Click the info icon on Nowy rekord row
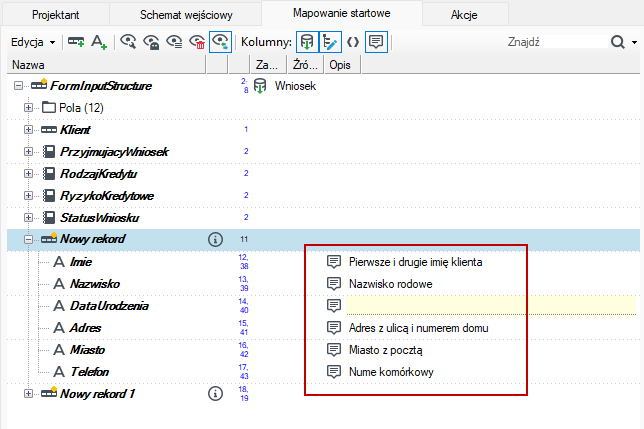Image resolution: width=644 pixels, height=429 pixels. pyautogui.click(x=215, y=239)
